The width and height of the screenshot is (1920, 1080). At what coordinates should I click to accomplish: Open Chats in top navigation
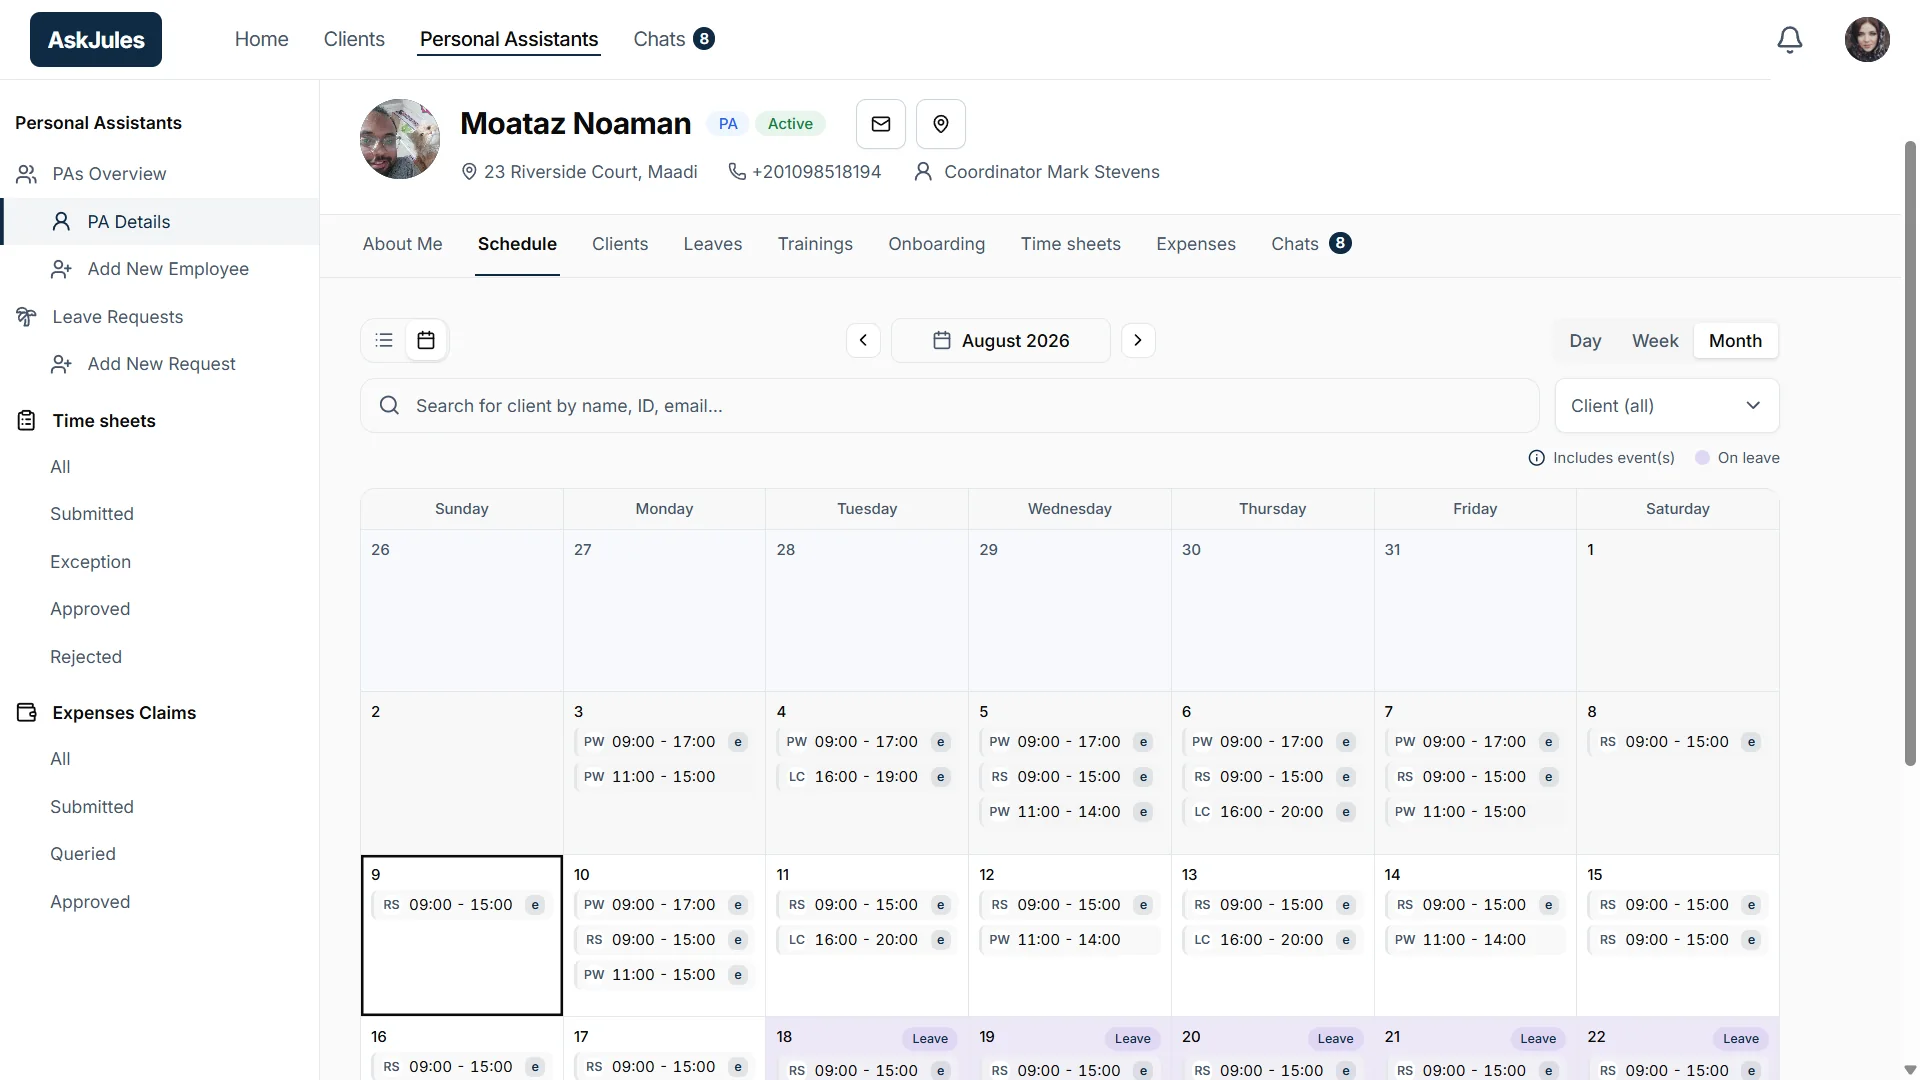click(673, 39)
